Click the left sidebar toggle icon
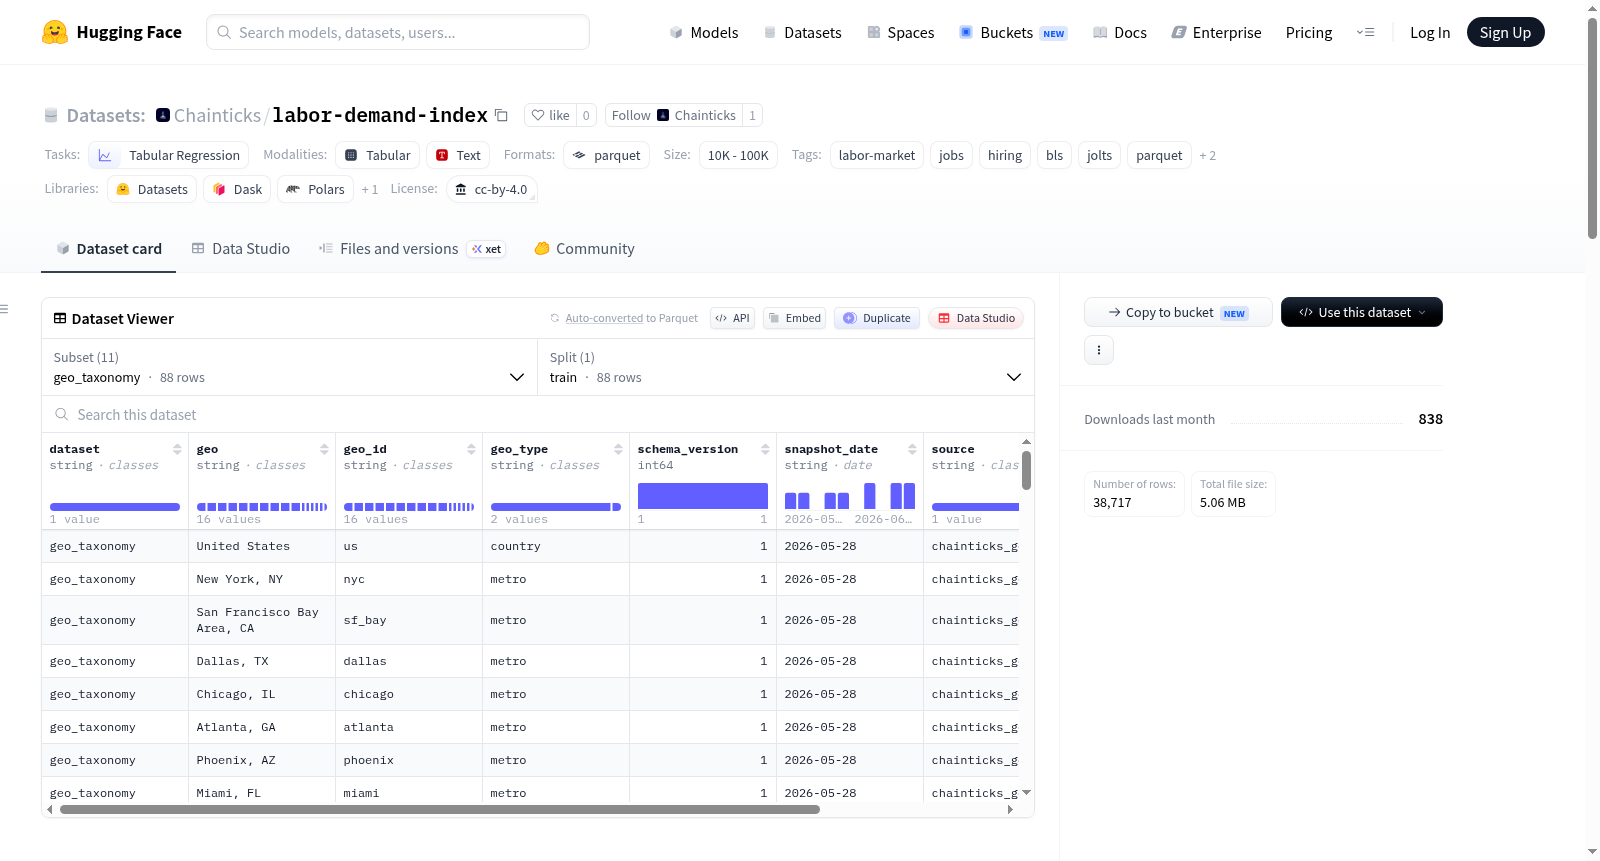This screenshot has height=861, width=1600. point(4,309)
